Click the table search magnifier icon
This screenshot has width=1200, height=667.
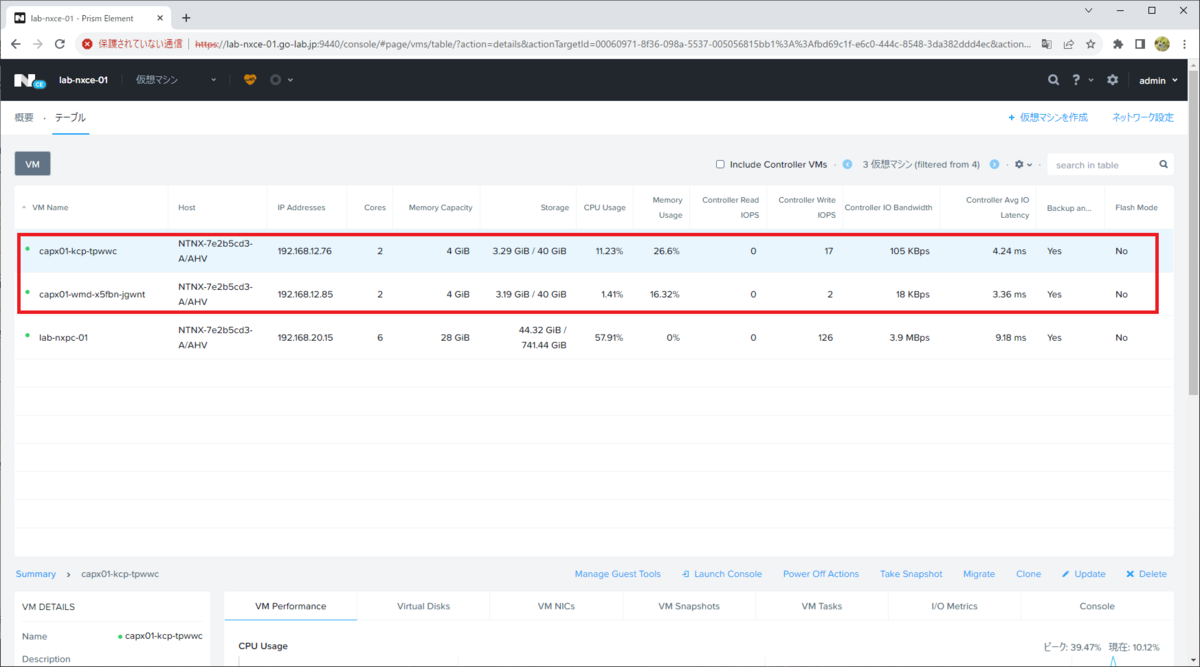(1164, 164)
